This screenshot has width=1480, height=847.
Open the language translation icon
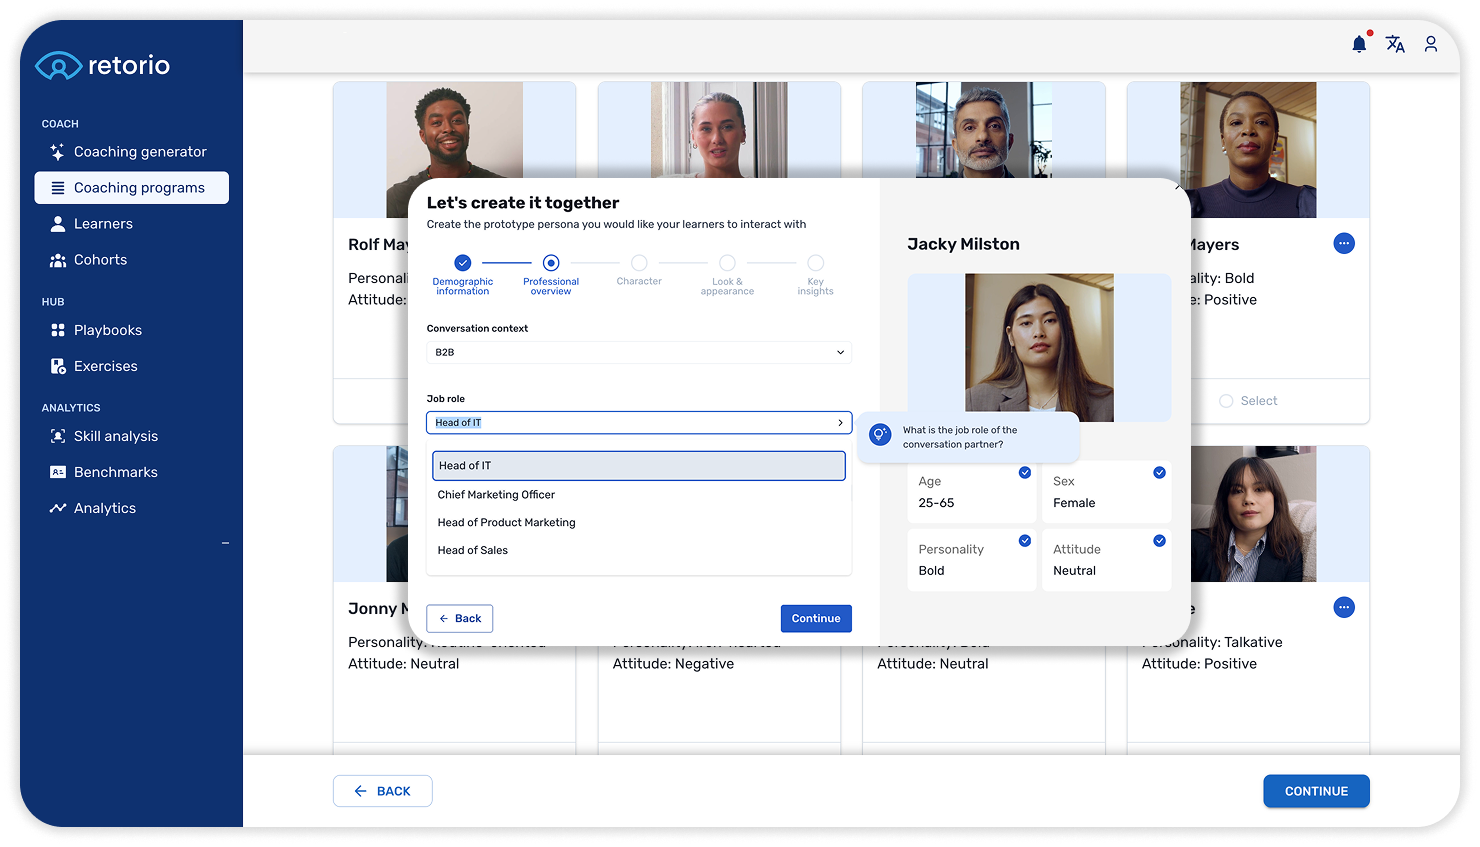(1395, 44)
